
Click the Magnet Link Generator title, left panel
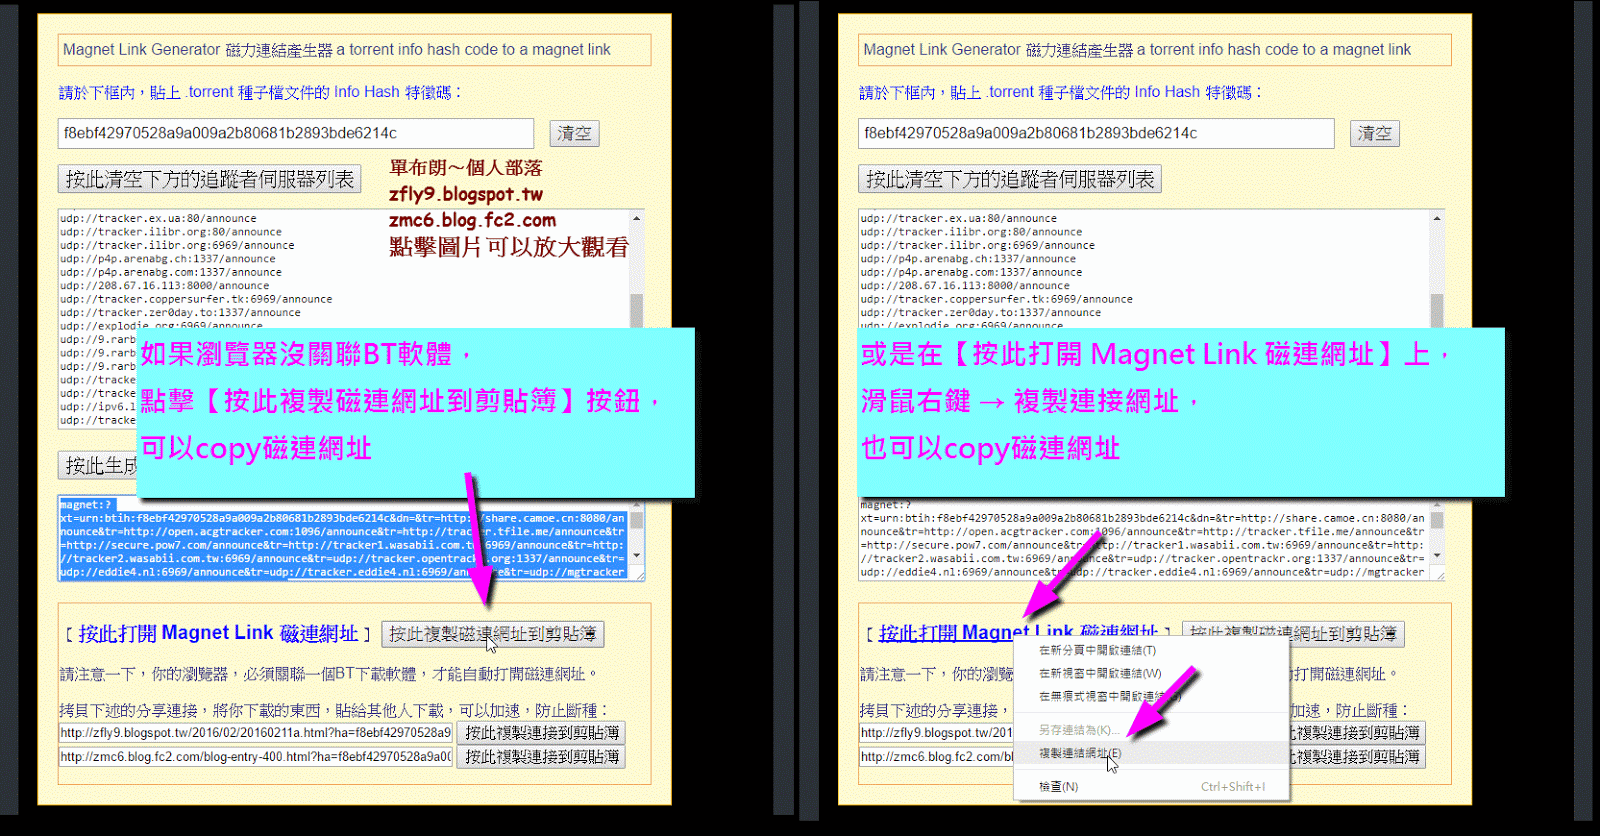[x=337, y=50]
